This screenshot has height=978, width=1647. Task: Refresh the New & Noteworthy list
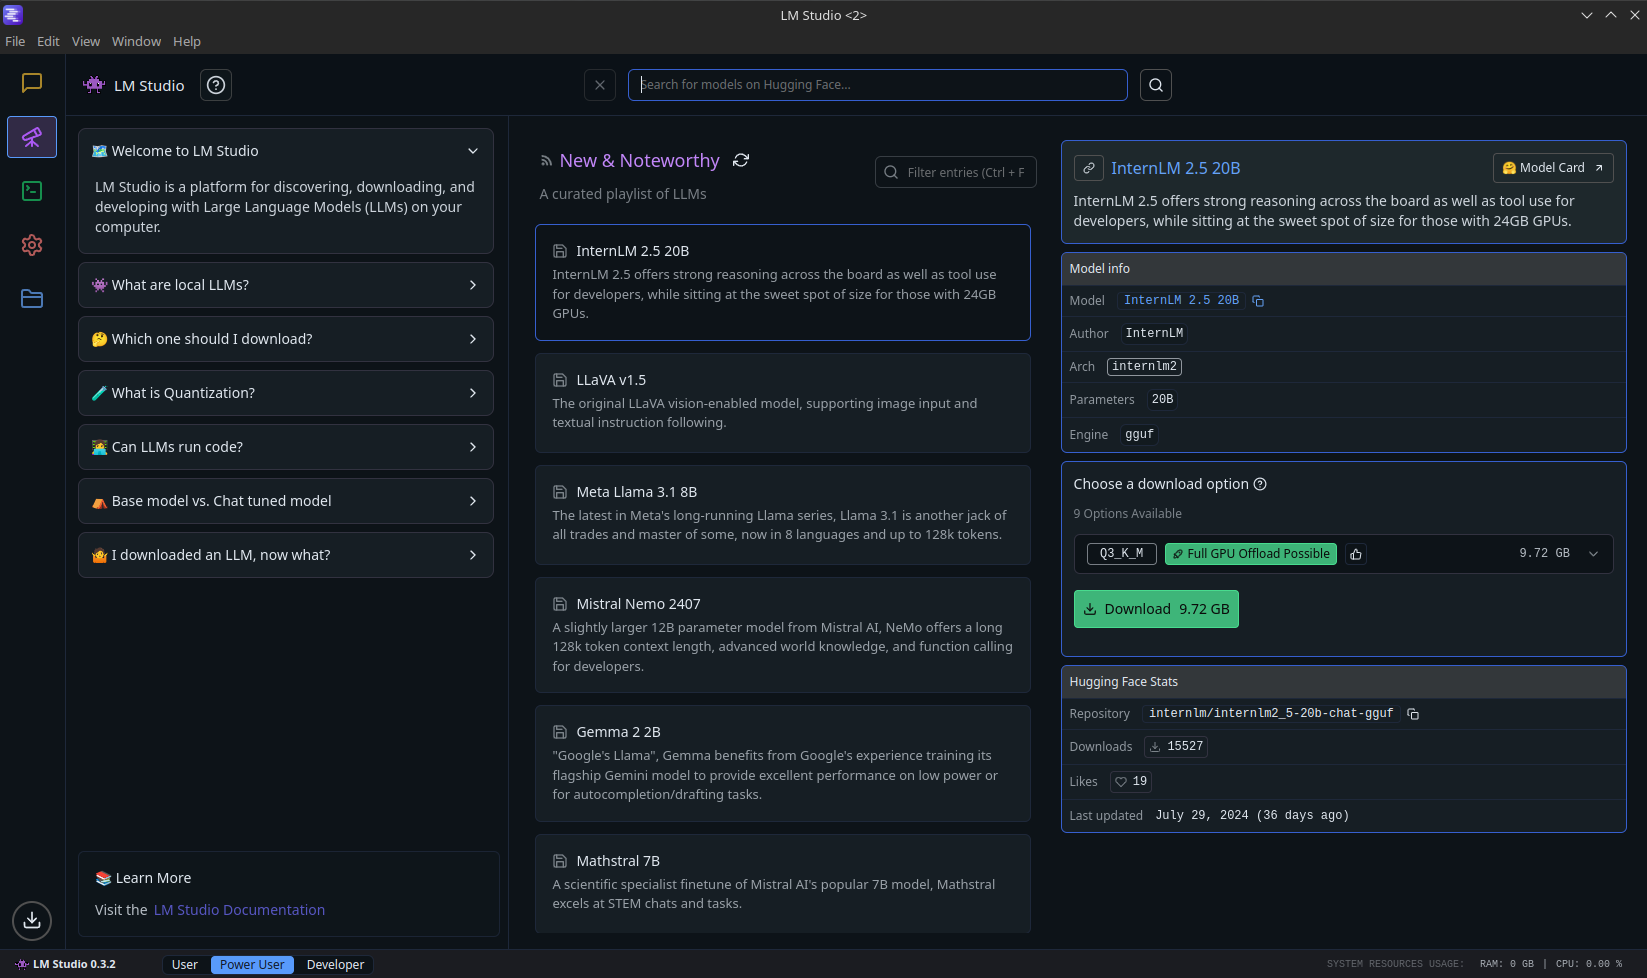[741, 160]
